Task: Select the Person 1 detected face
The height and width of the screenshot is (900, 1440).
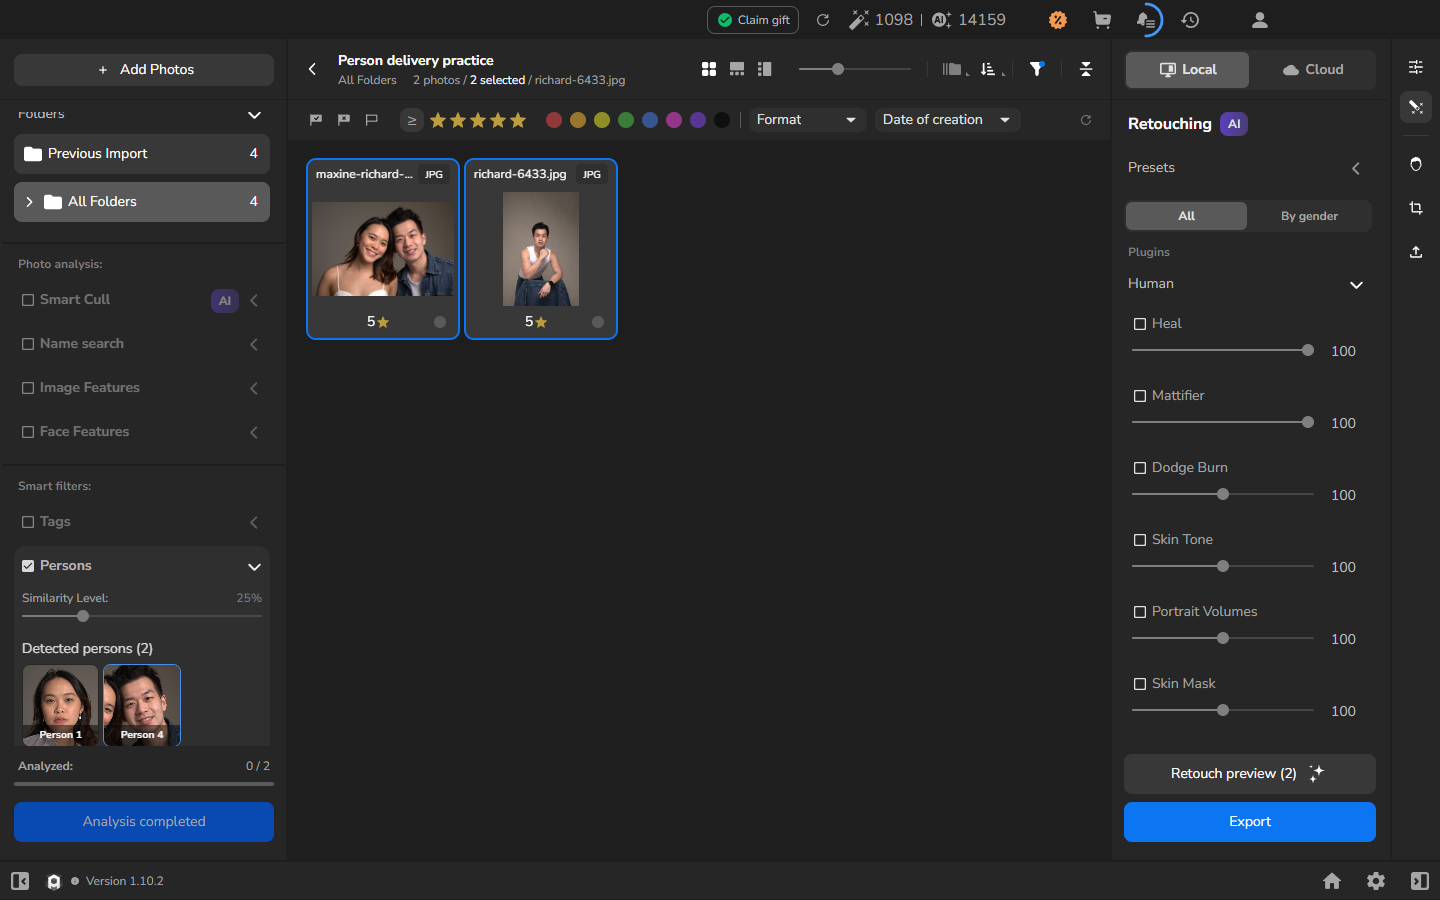Action: (x=60, y=705)
